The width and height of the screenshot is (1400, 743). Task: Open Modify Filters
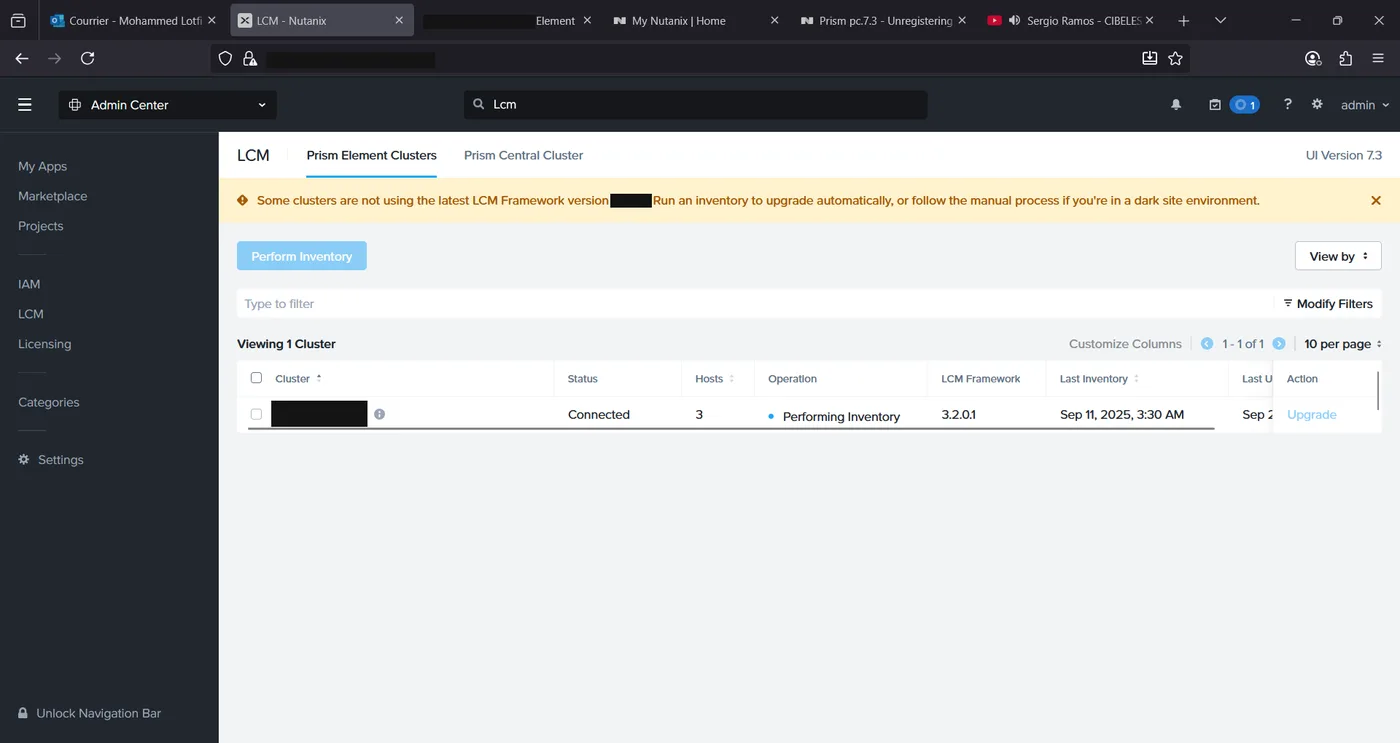1328,304
